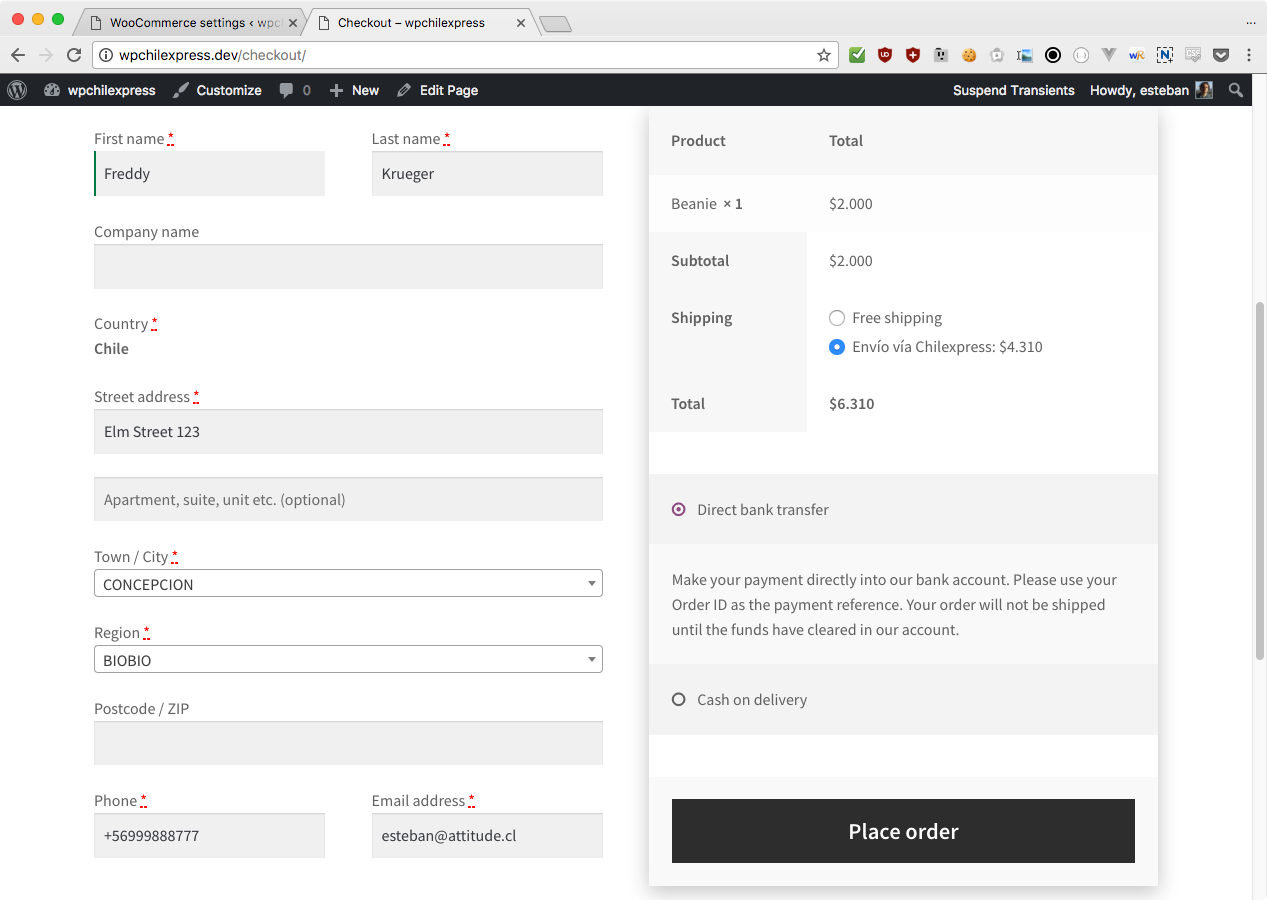Reload the checkout page
Screen dimensions: 1267x900
[74, 55]
